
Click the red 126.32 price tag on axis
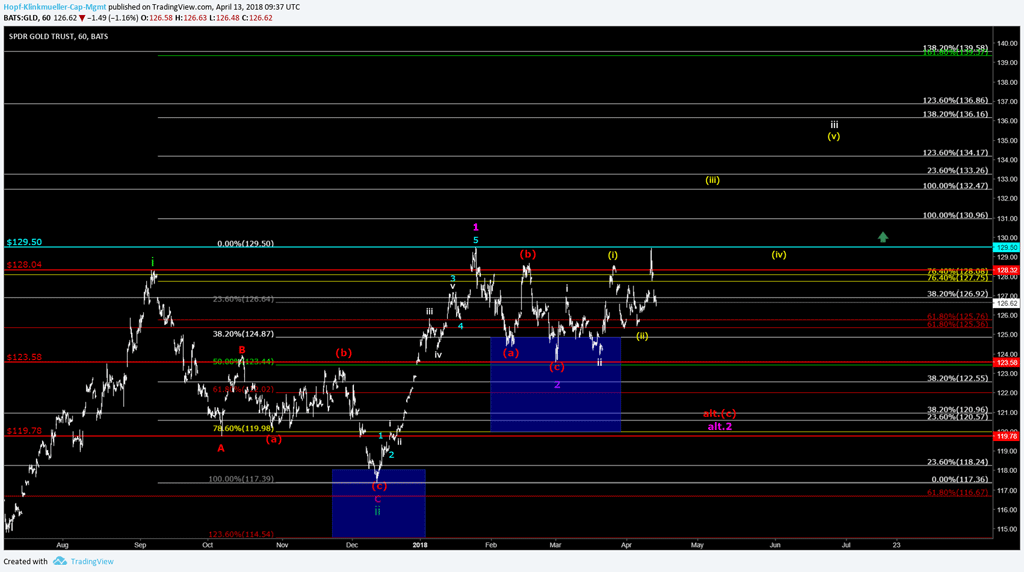(1007, 270)
